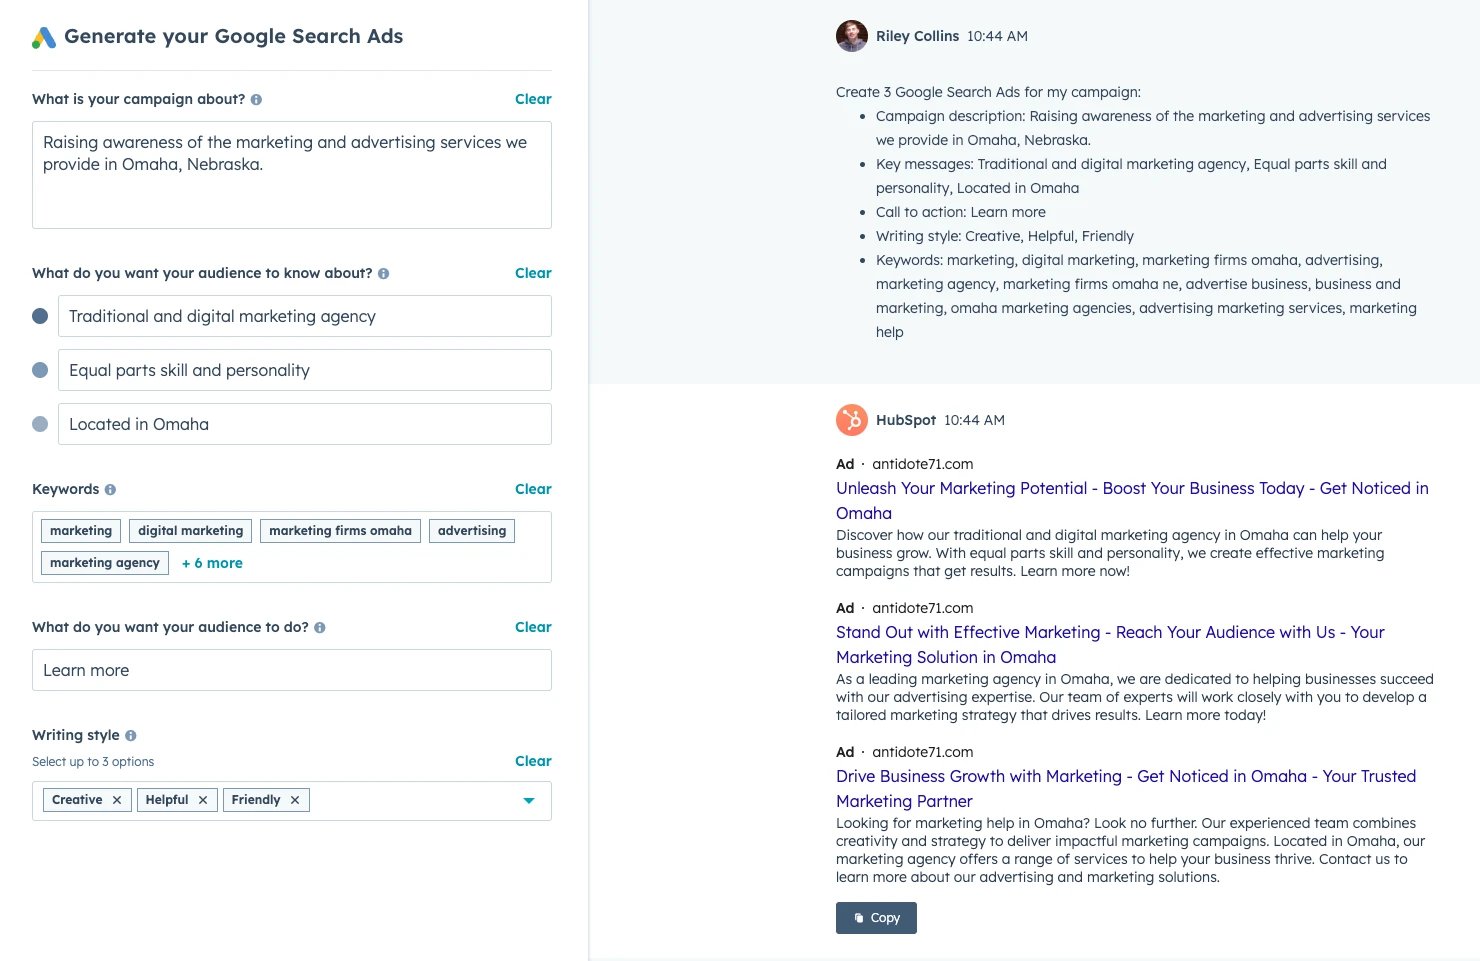Click the bullet beside Equal parts skill
The image size is (1480, 961).
(40, 370)
